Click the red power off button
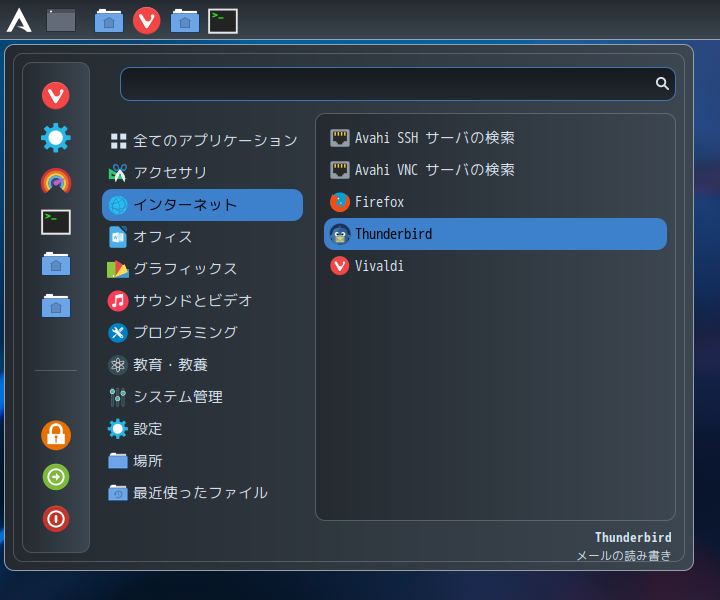The width and height of the screenshot is (720, 600). (x=56, y=519)
